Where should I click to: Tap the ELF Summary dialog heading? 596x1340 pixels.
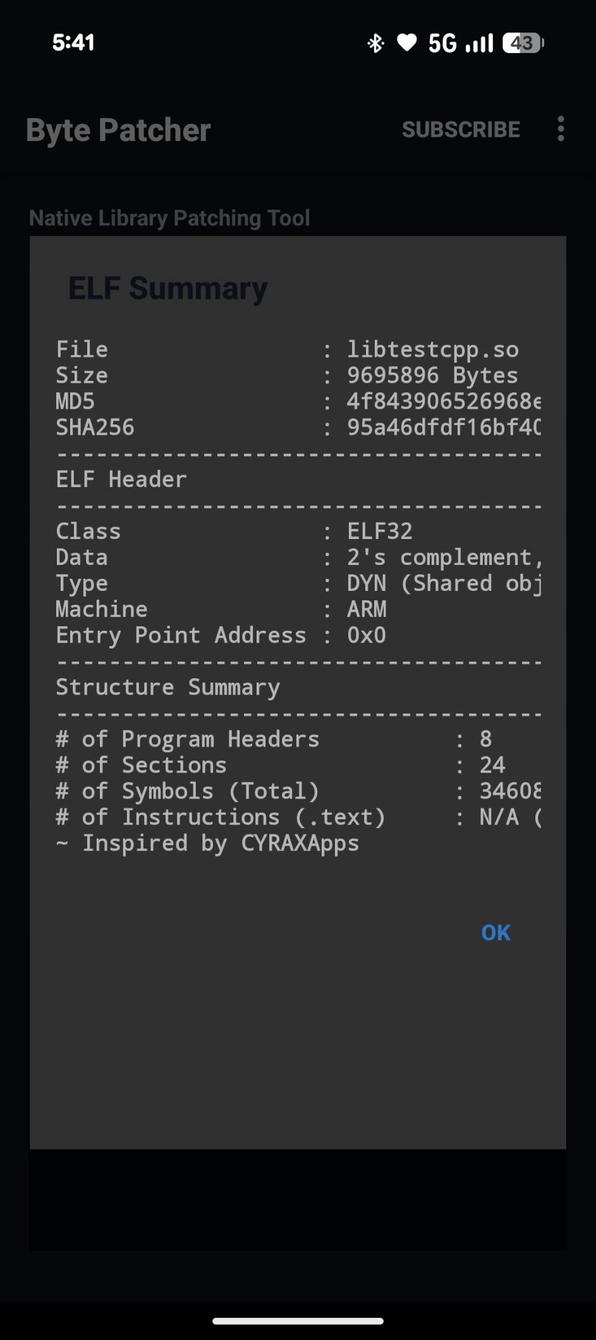click(x=167, y=287)
